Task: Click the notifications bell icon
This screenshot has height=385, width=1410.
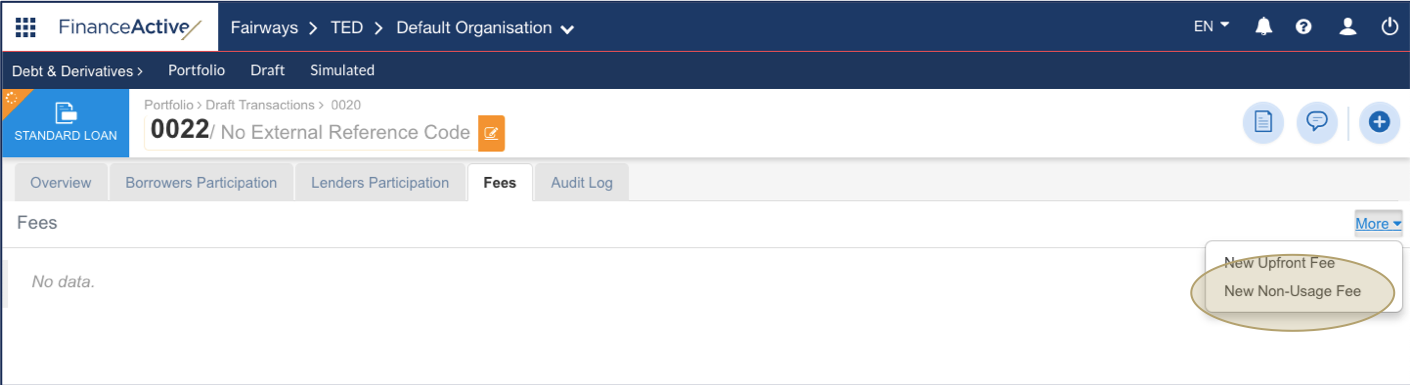Action: click(1264, 27)
